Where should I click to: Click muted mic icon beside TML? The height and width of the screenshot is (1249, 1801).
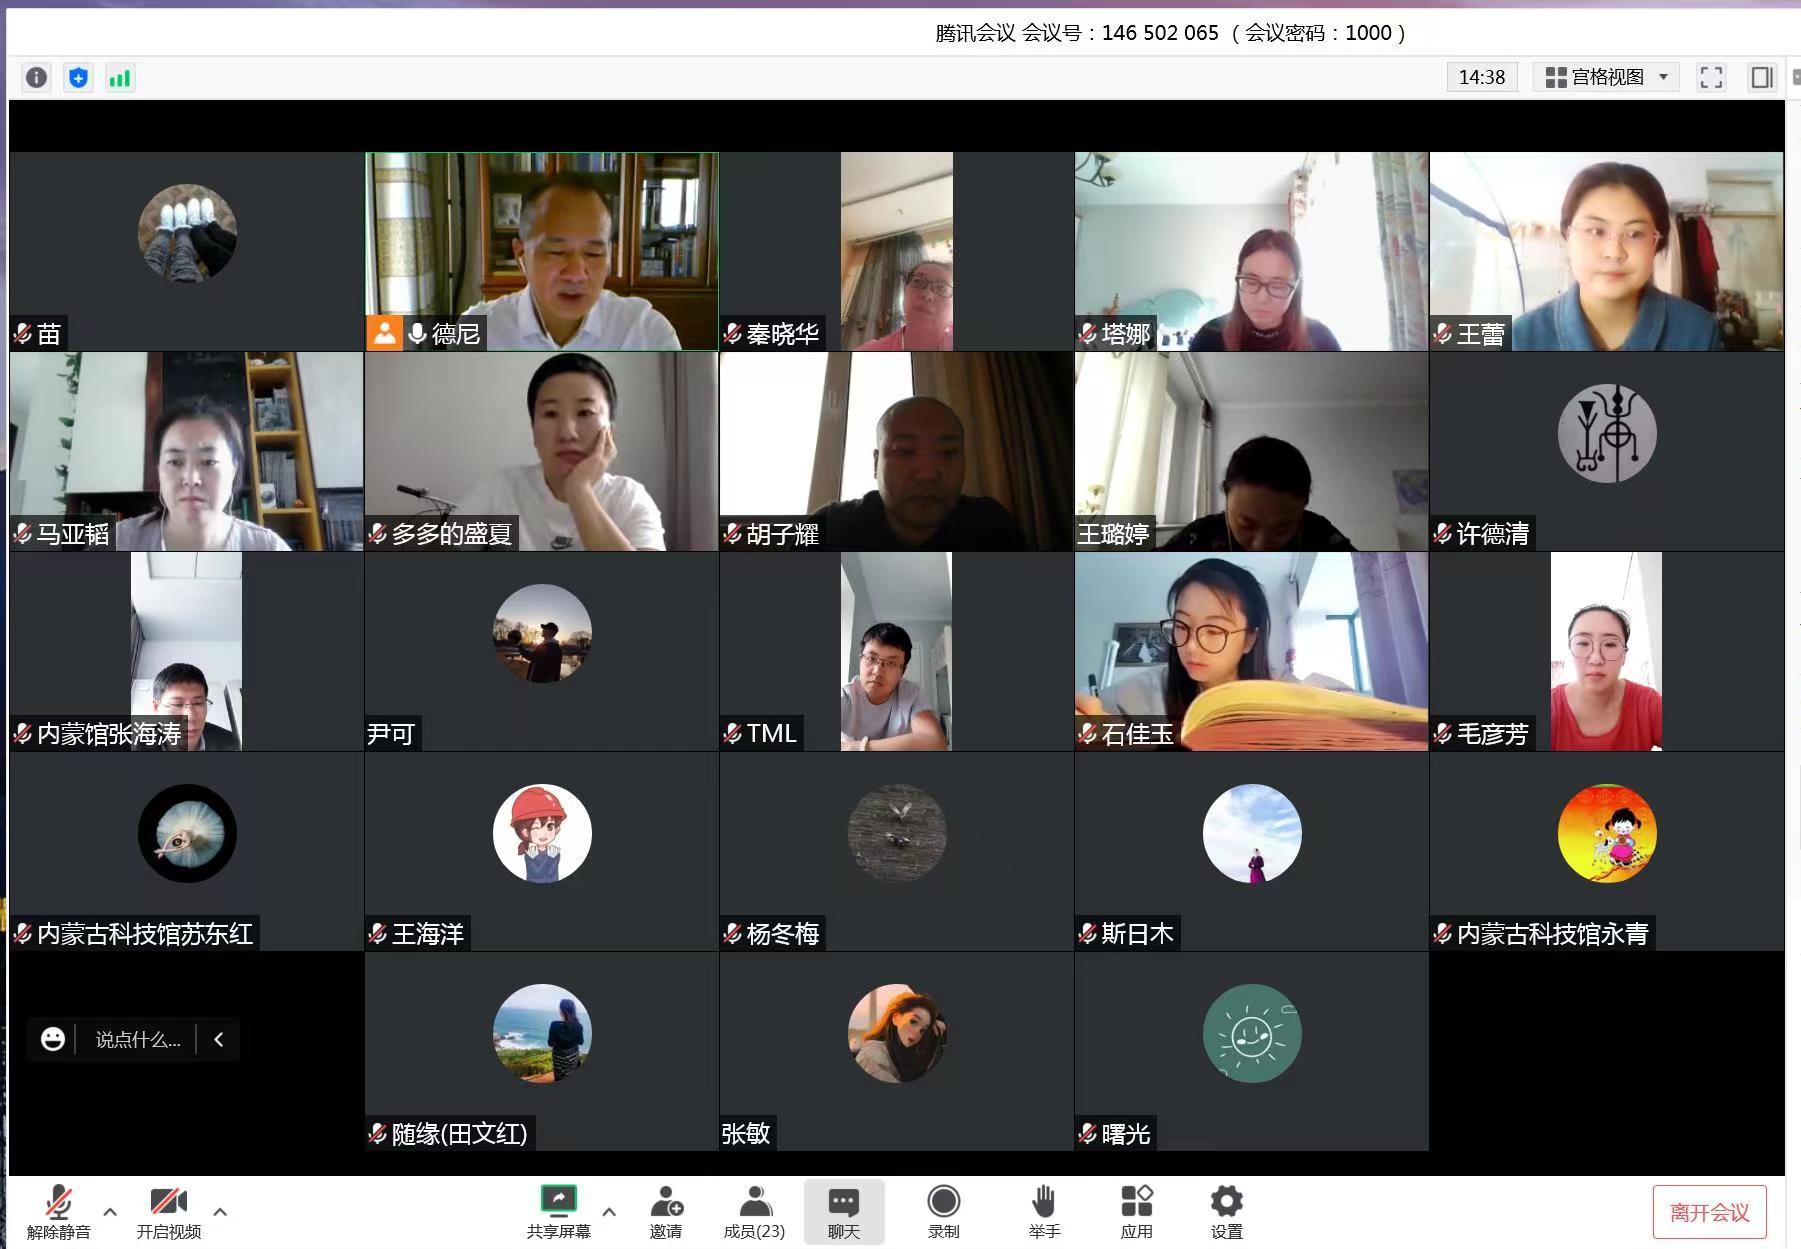[733, 734]
